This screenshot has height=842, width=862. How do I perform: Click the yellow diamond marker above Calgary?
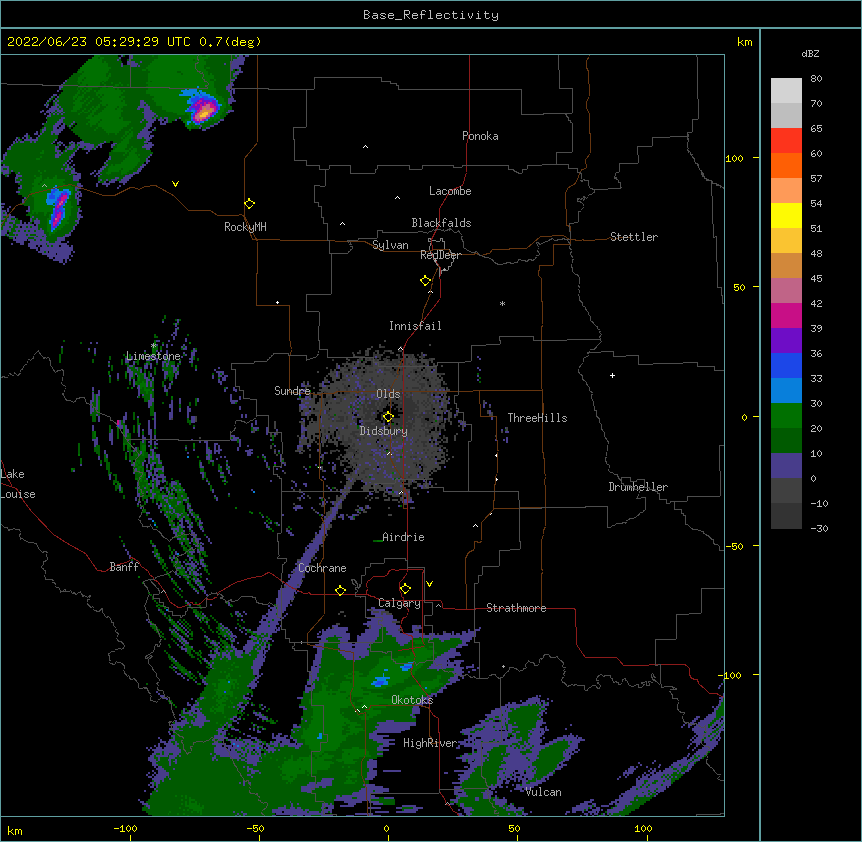[x=405, y=588]
